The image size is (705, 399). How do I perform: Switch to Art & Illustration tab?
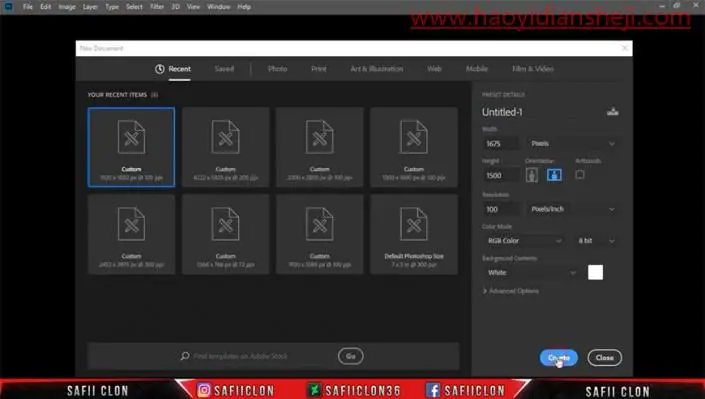(x=377, y=69)
